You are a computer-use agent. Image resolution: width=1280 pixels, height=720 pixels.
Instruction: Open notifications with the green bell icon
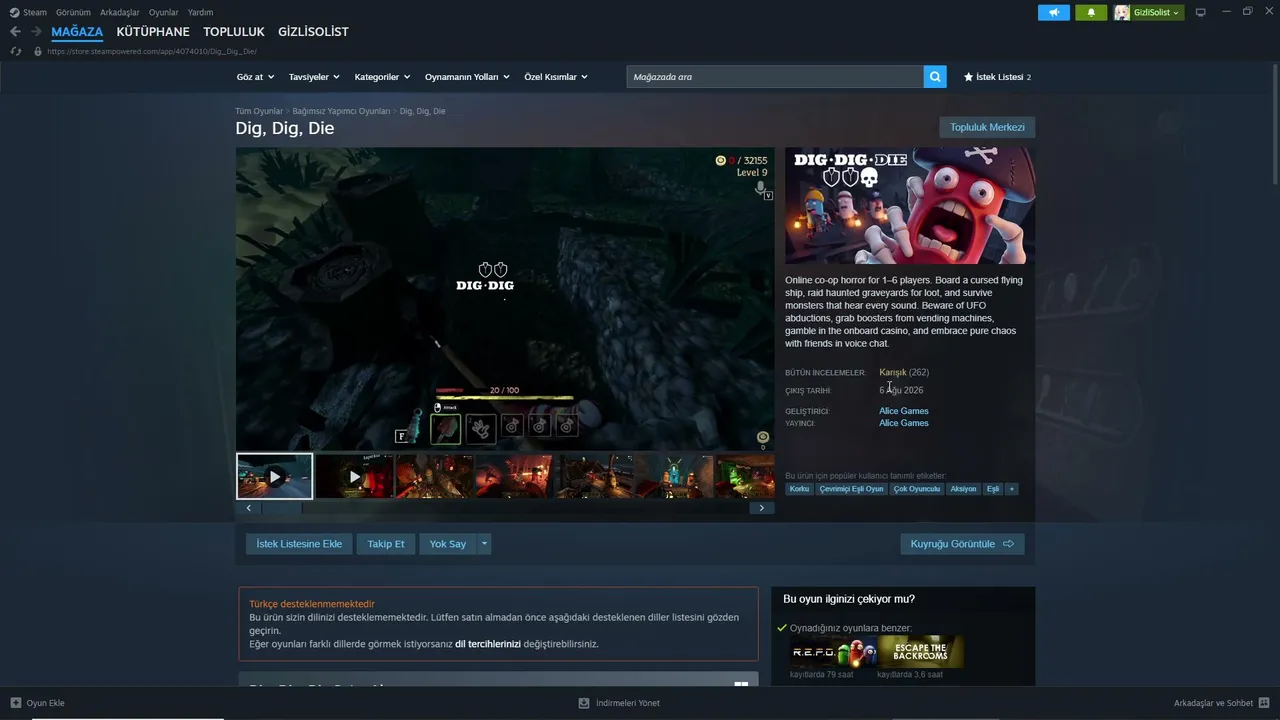(x=1091, y=12)
